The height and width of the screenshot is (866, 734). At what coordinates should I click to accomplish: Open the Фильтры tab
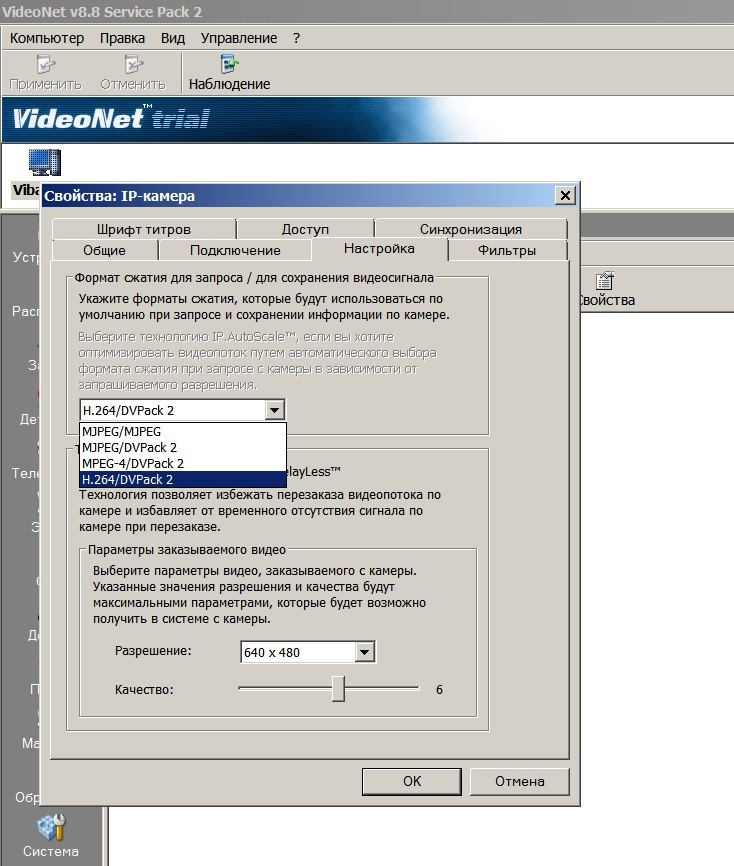tap(507, 250)
